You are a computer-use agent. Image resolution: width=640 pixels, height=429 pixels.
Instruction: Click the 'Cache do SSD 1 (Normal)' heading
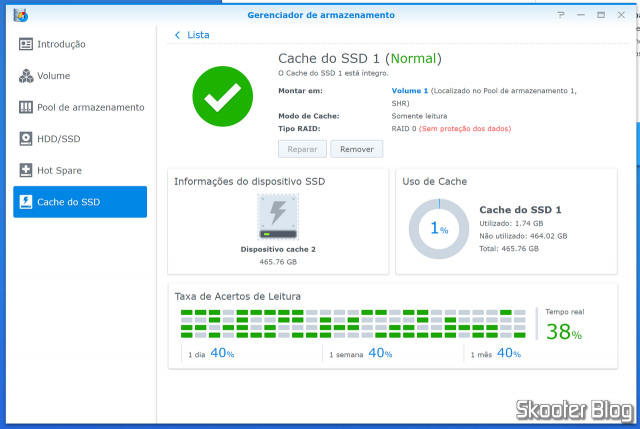[x=360, y=58]
